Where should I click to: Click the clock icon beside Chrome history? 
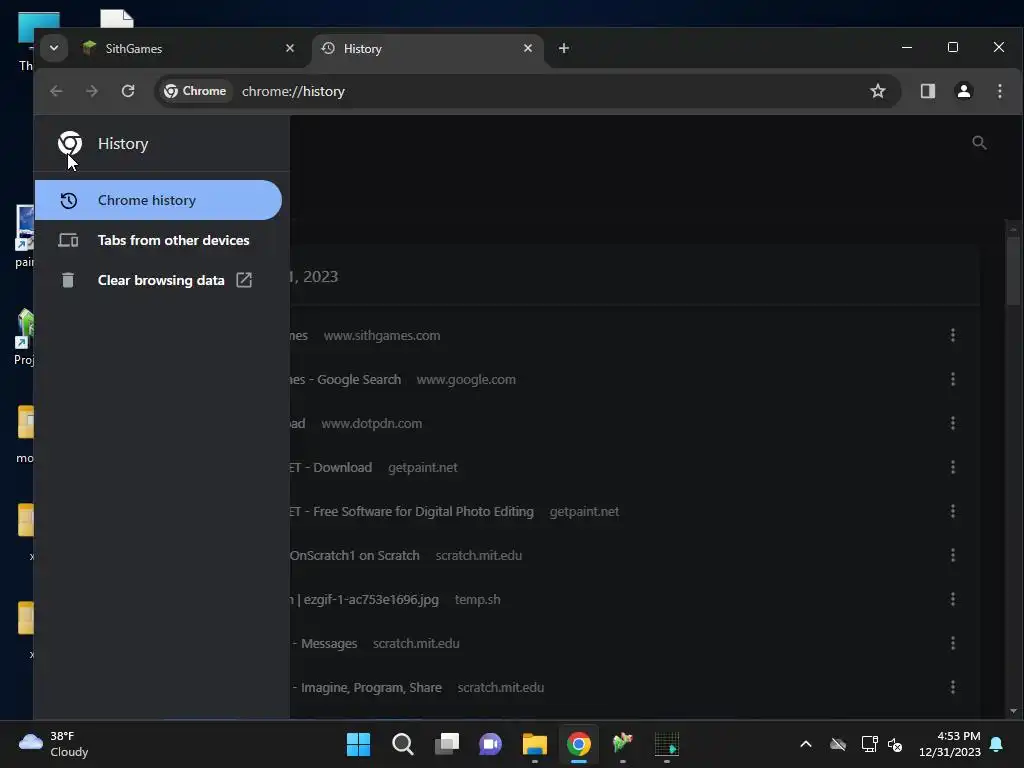[69, 200]
